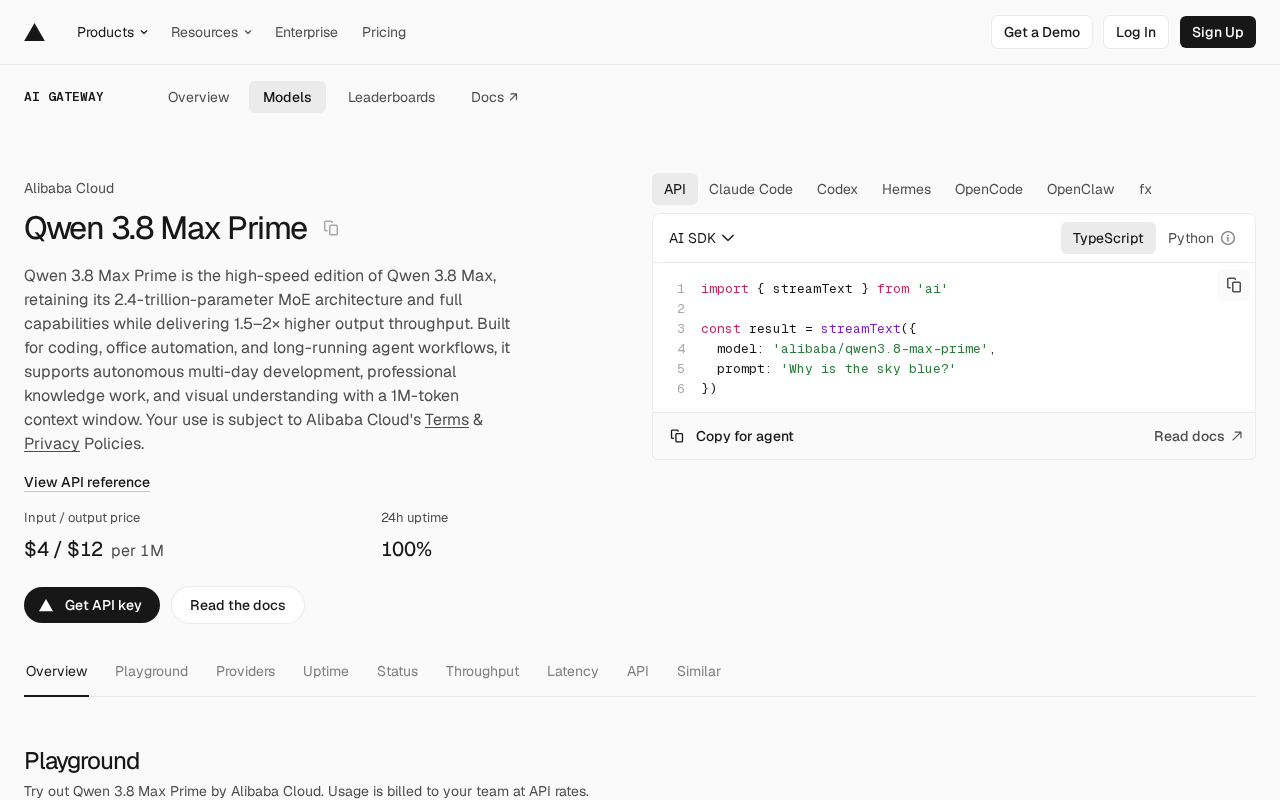Open the Docs external link
This screenshot has height=800, width=1280.
(495, 97)
